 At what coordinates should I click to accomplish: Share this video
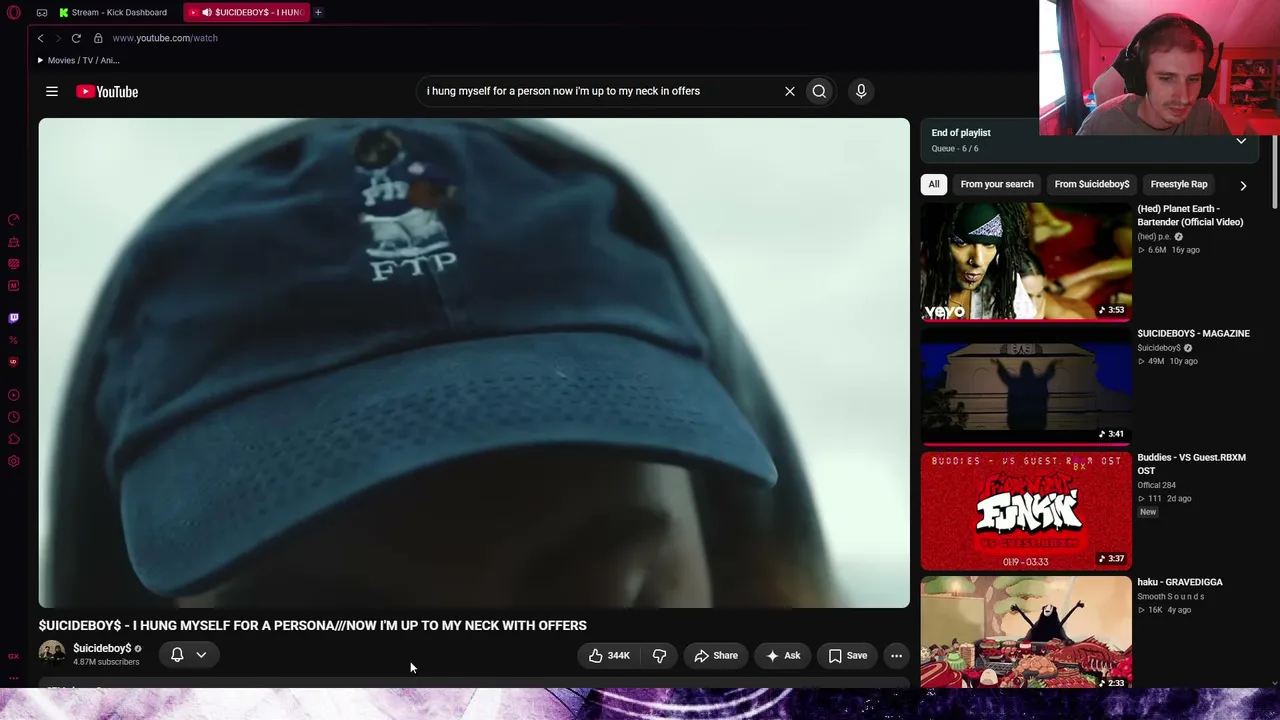[x=716, y=656]
